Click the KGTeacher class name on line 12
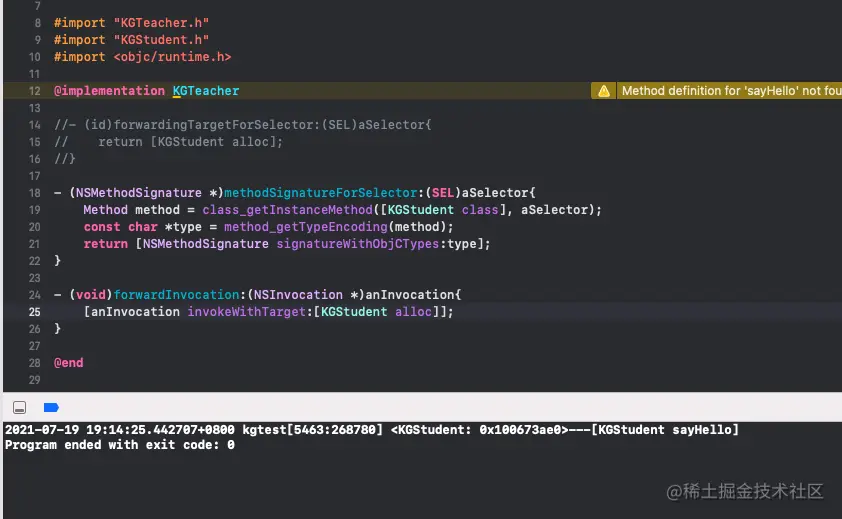 coord(206,91)
